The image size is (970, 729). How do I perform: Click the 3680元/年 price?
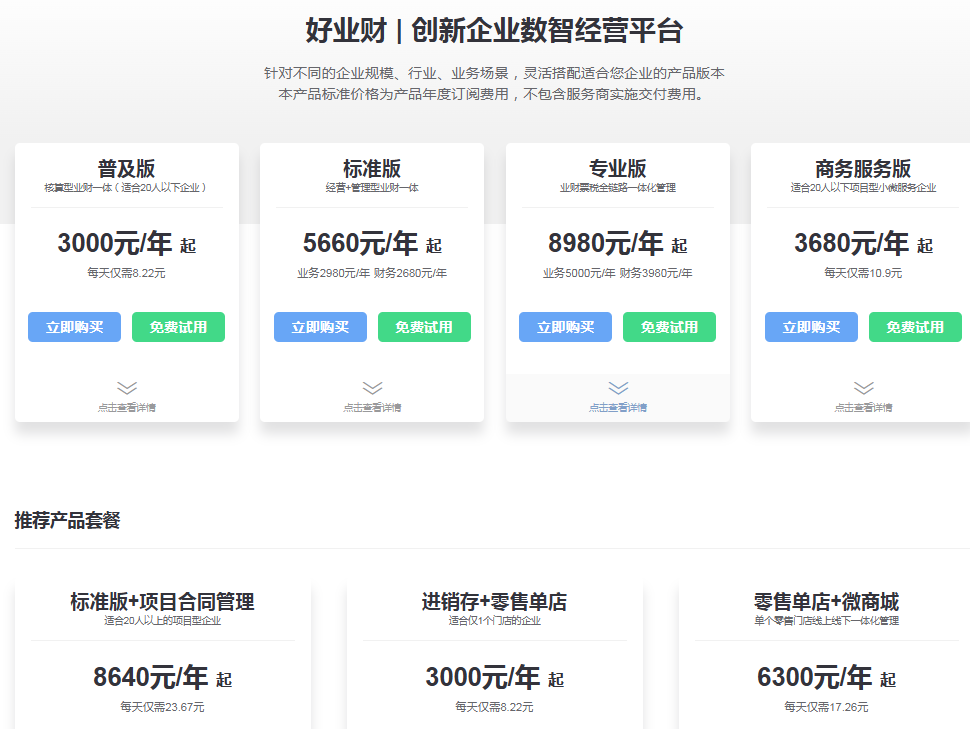tap(864, 243)
